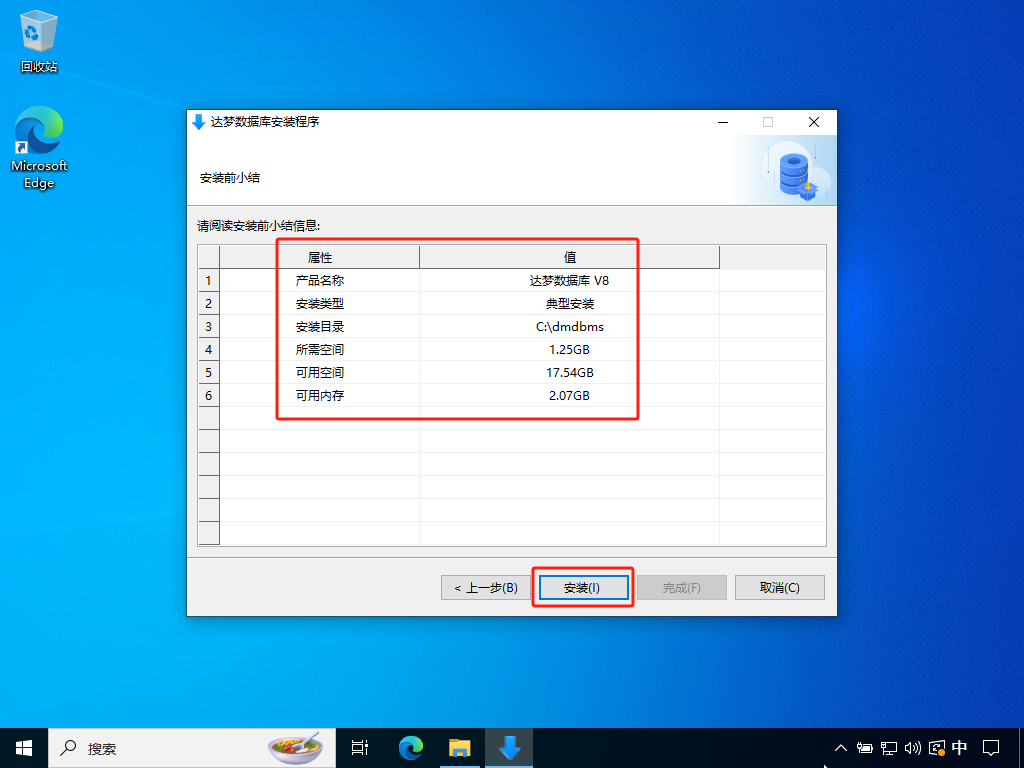Show hidden system tray icons
Screen dimensions: 1024x768
[x=840, y=748]
